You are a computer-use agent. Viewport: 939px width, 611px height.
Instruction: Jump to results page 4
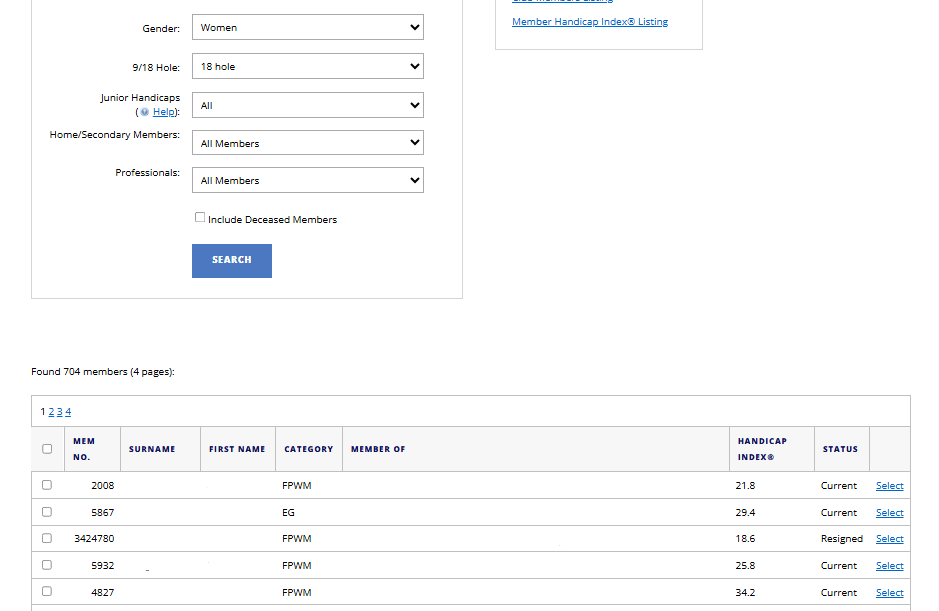(68, 412)
